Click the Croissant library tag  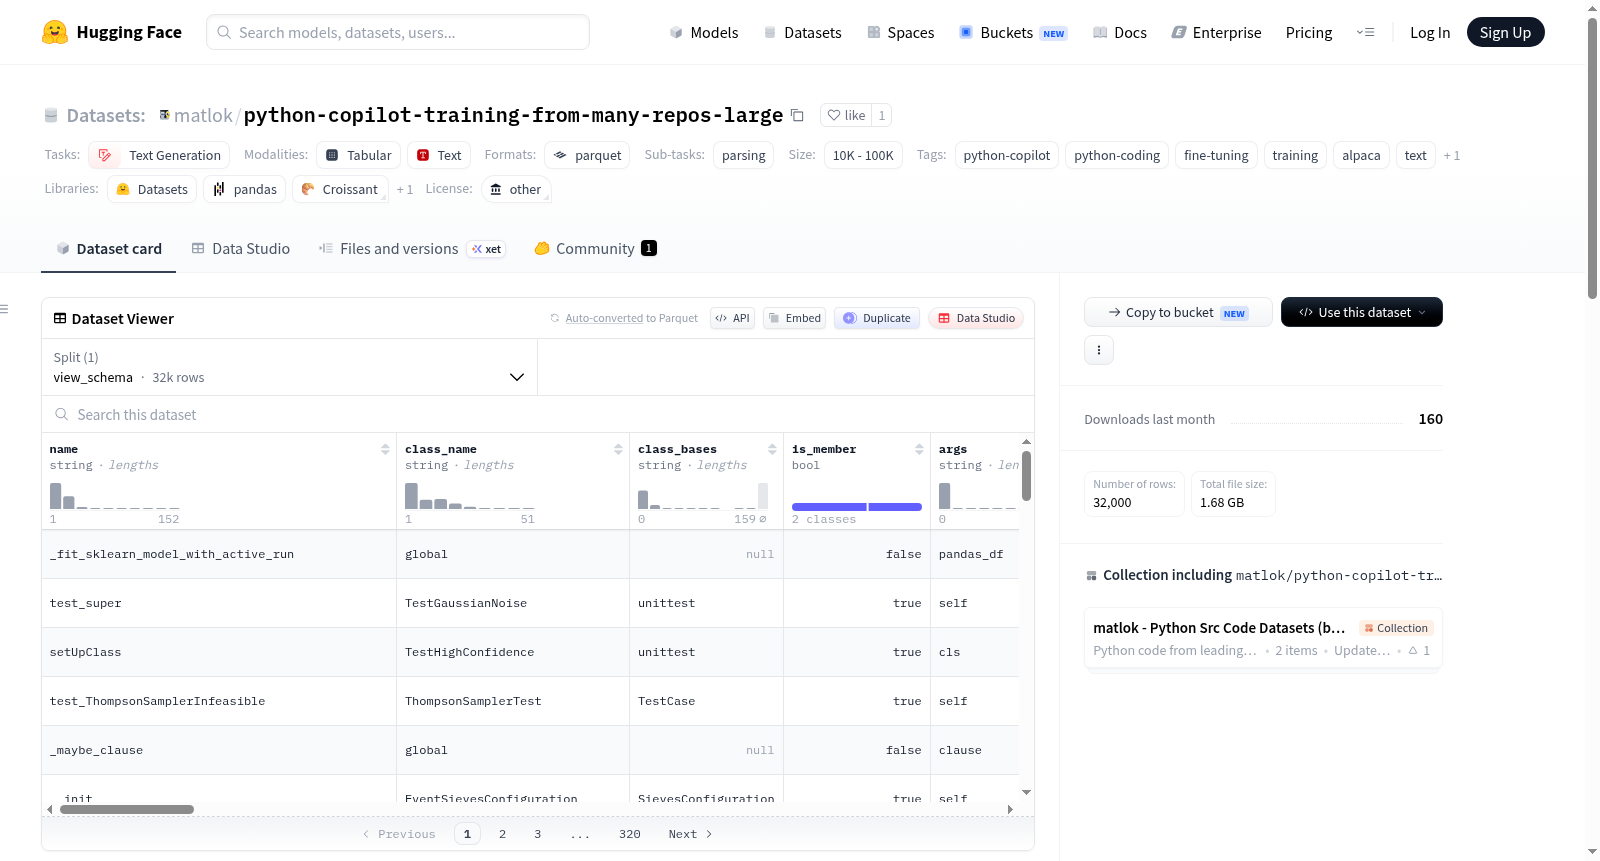(x=340, y=189)
